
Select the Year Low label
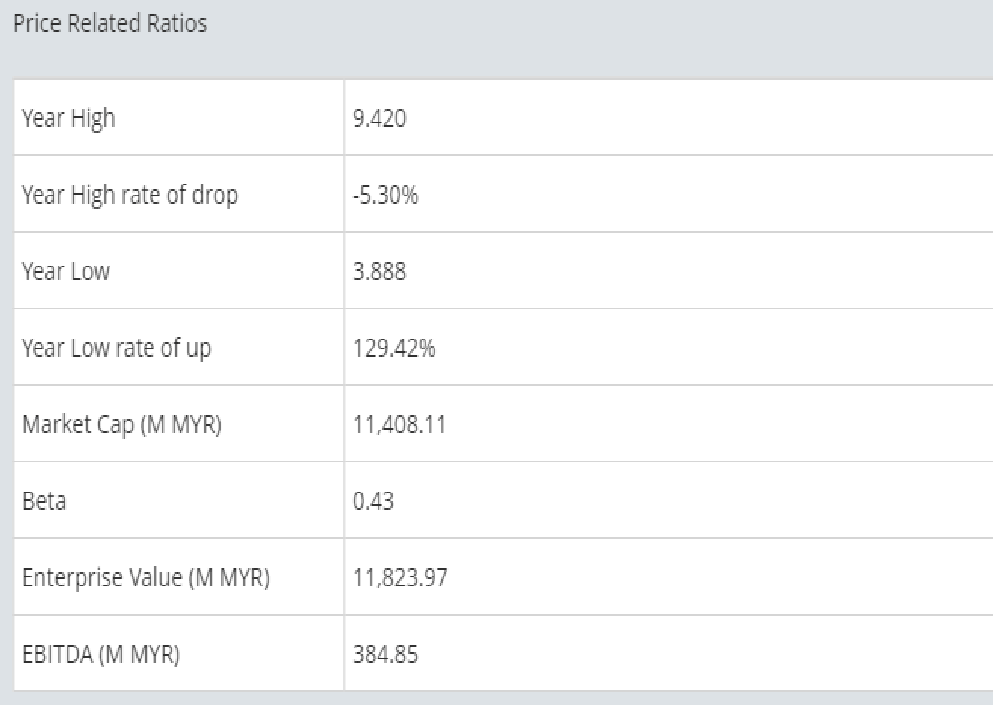(66, 272)
